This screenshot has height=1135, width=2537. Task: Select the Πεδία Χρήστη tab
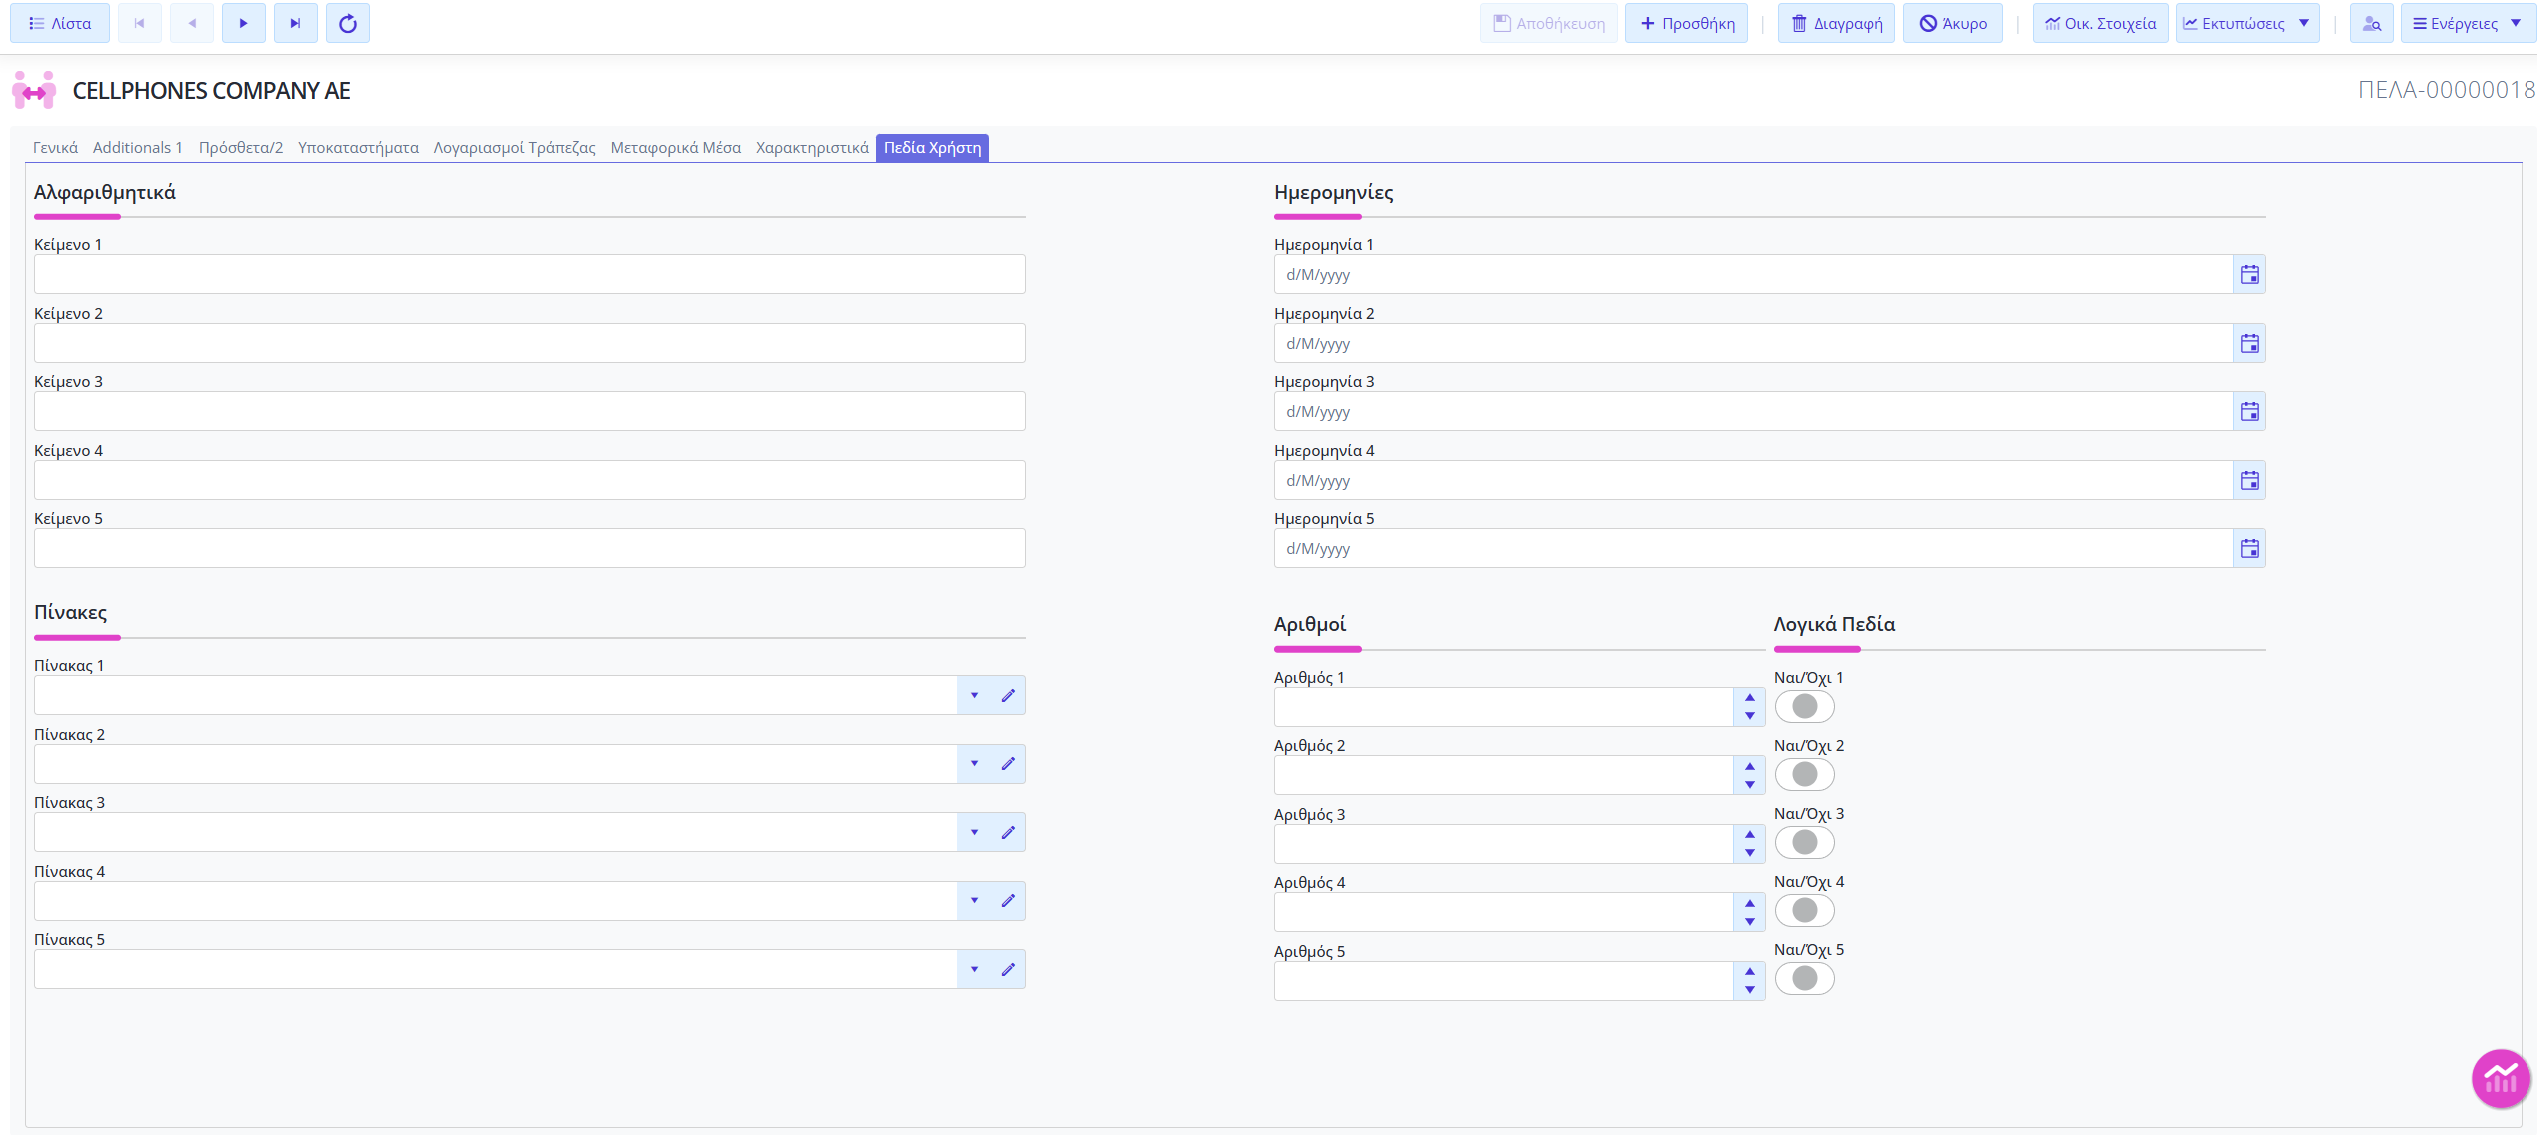932,148
